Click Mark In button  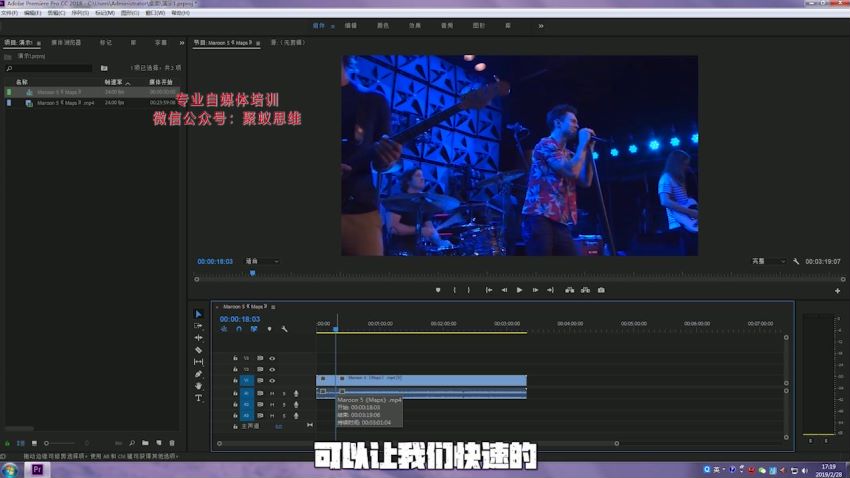[454, 290]
